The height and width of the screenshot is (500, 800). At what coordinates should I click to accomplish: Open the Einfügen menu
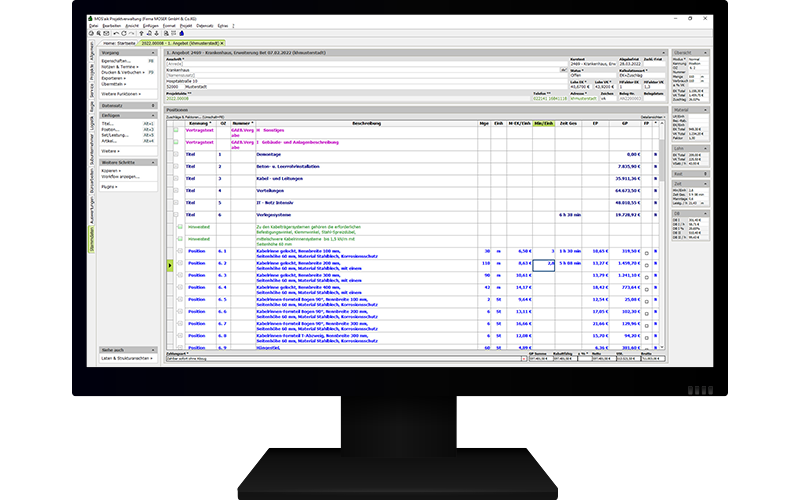(x=151, y=26)
